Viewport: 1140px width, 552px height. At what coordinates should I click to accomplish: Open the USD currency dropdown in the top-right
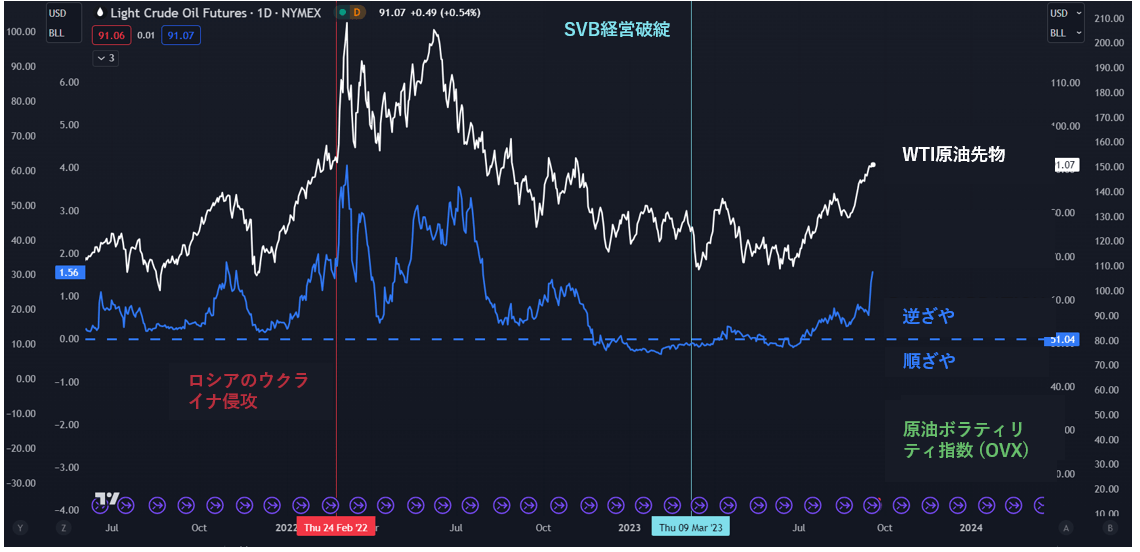pos(1065,13)
